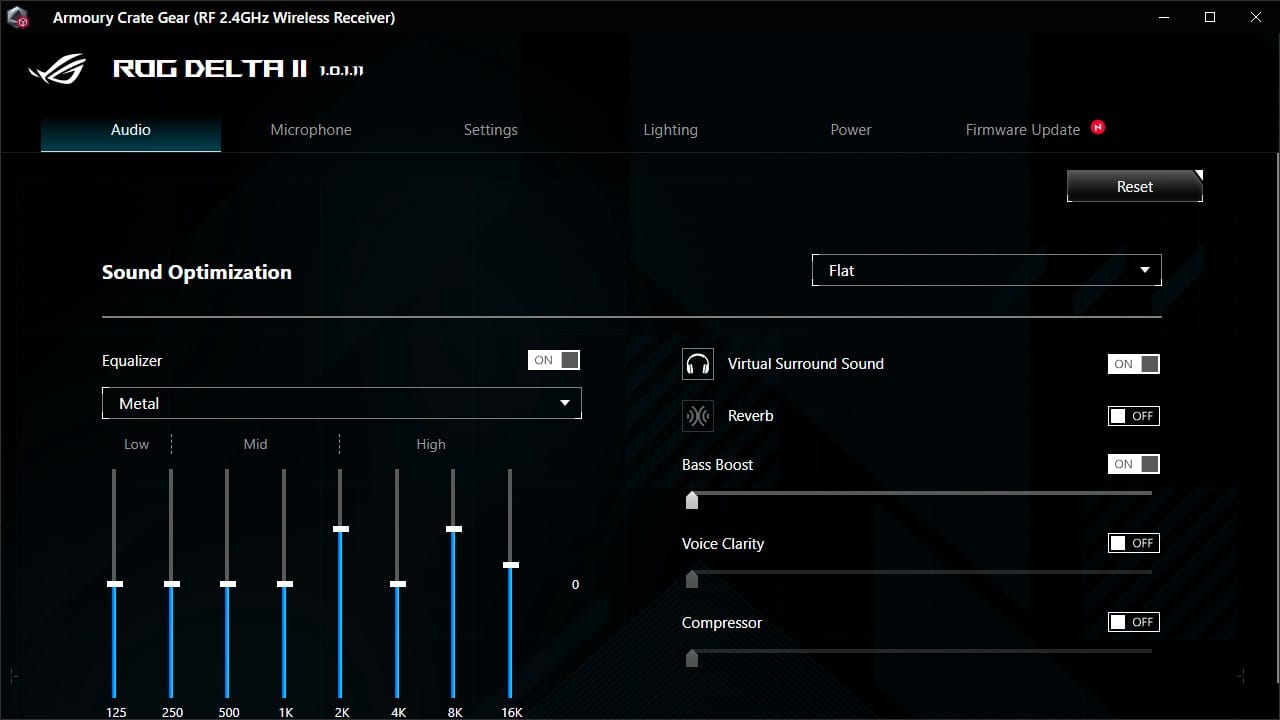The image size is (1280, 720).
Task: Click the Bass Boost level slider handle
Action: 692,500
